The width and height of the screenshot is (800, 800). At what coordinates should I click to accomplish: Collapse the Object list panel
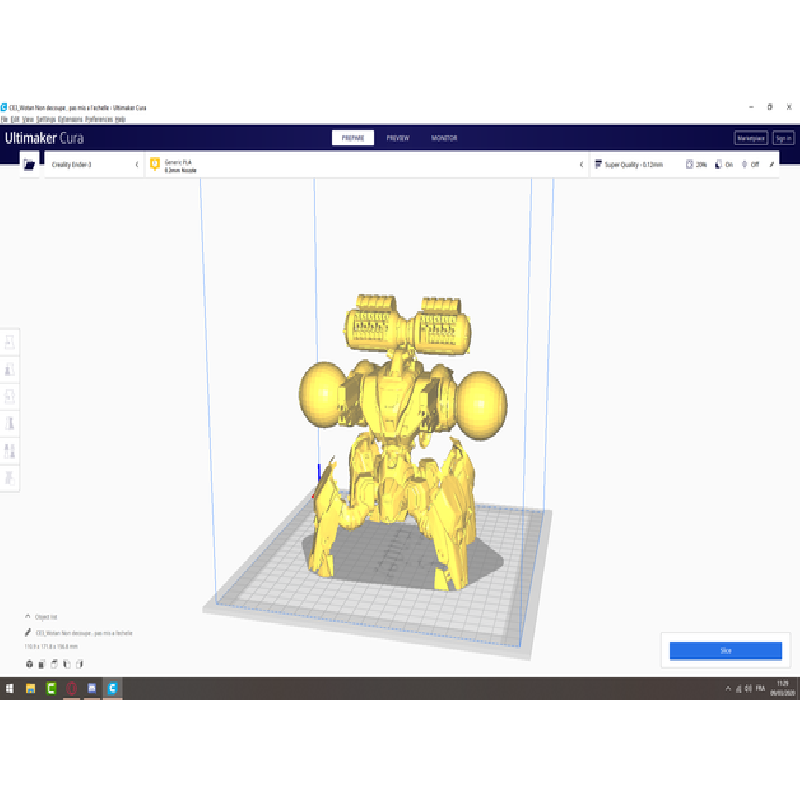pyautogui.click(x=28, y=617)
